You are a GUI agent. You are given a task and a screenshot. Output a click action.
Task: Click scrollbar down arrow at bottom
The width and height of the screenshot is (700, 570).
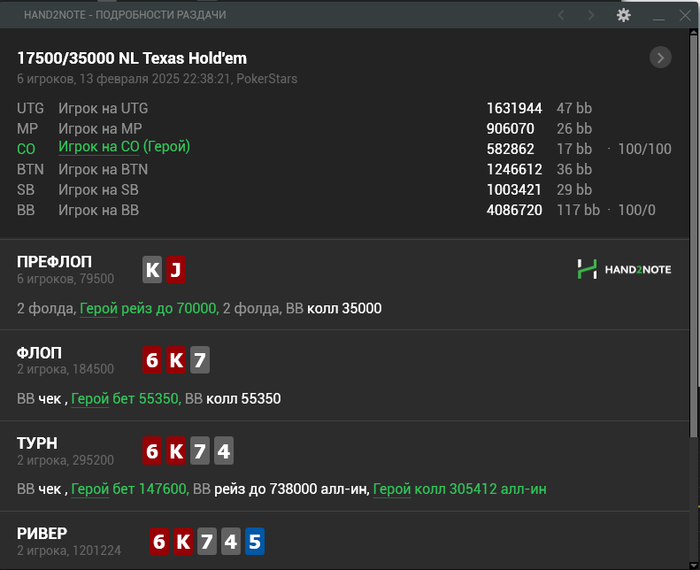click(x=693, y=565)
